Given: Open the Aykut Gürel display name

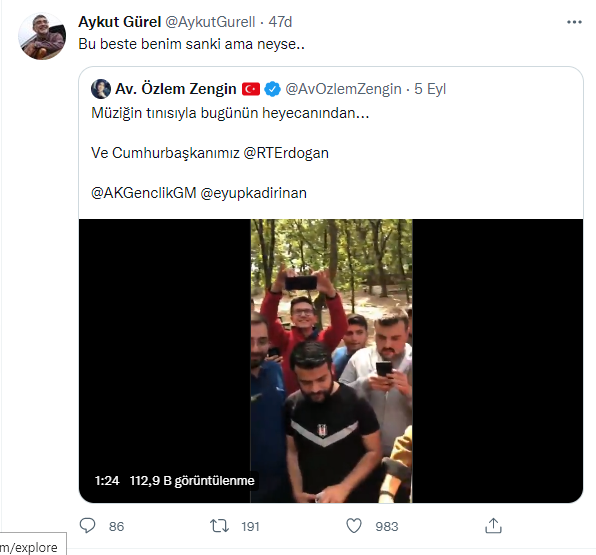Looking at the screenshot, I should (120, 22).
